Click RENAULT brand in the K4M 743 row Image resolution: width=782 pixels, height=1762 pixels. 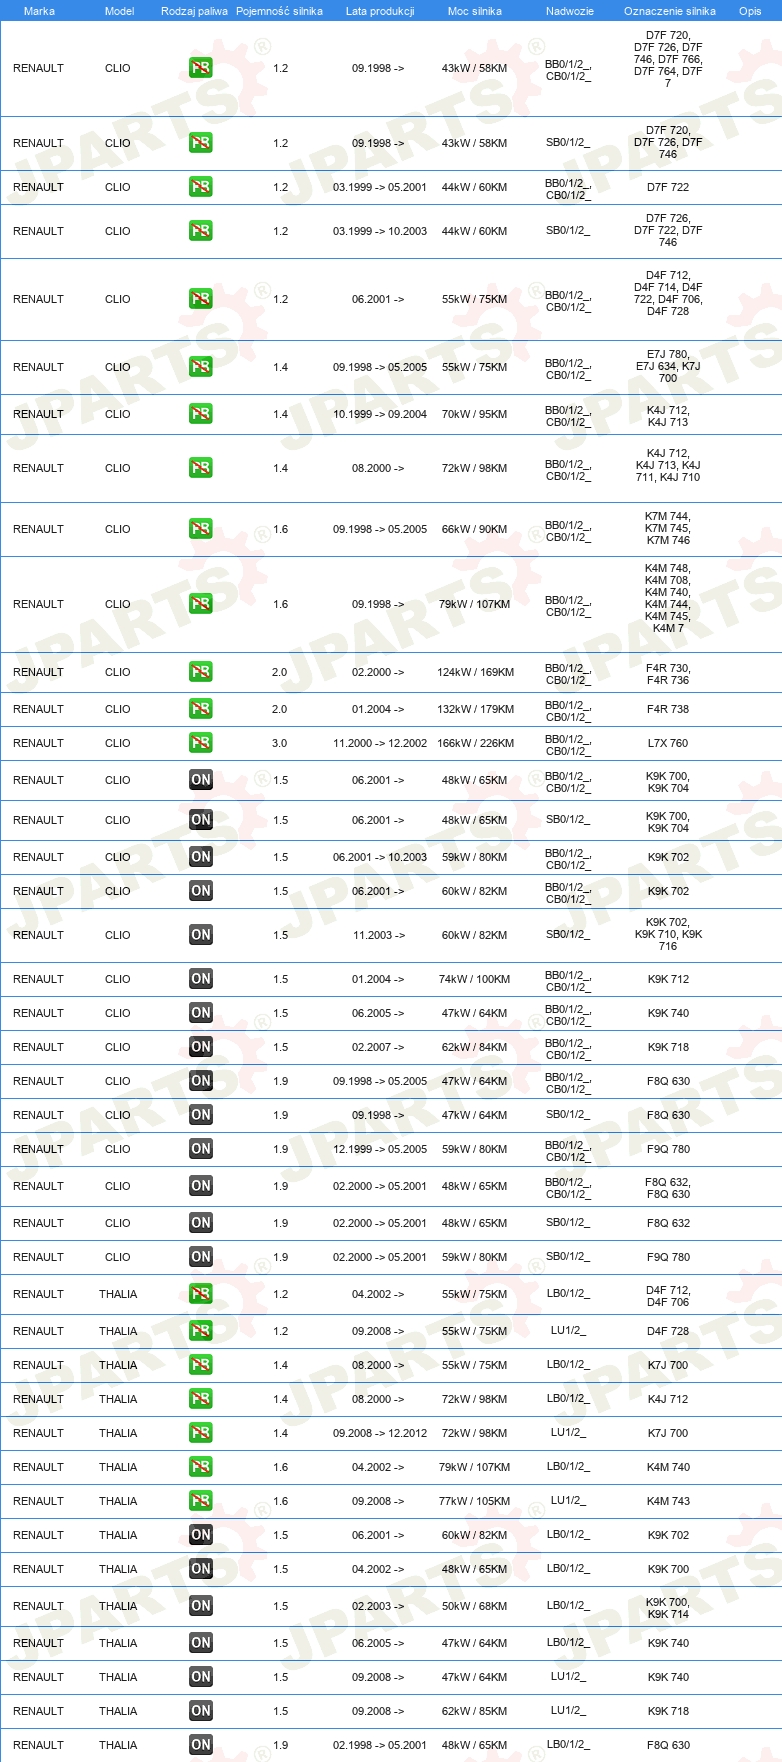[x=38, y=1501]
